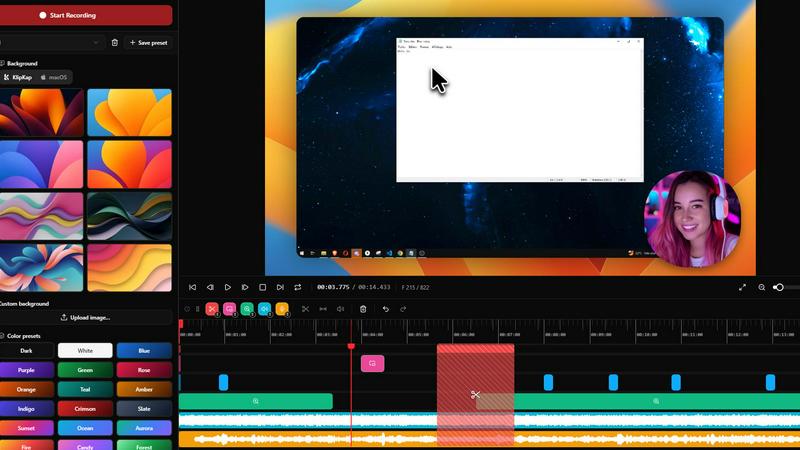Apply the Ocean color preset
This screenshot has width=800, height=450.
(85, 428)
